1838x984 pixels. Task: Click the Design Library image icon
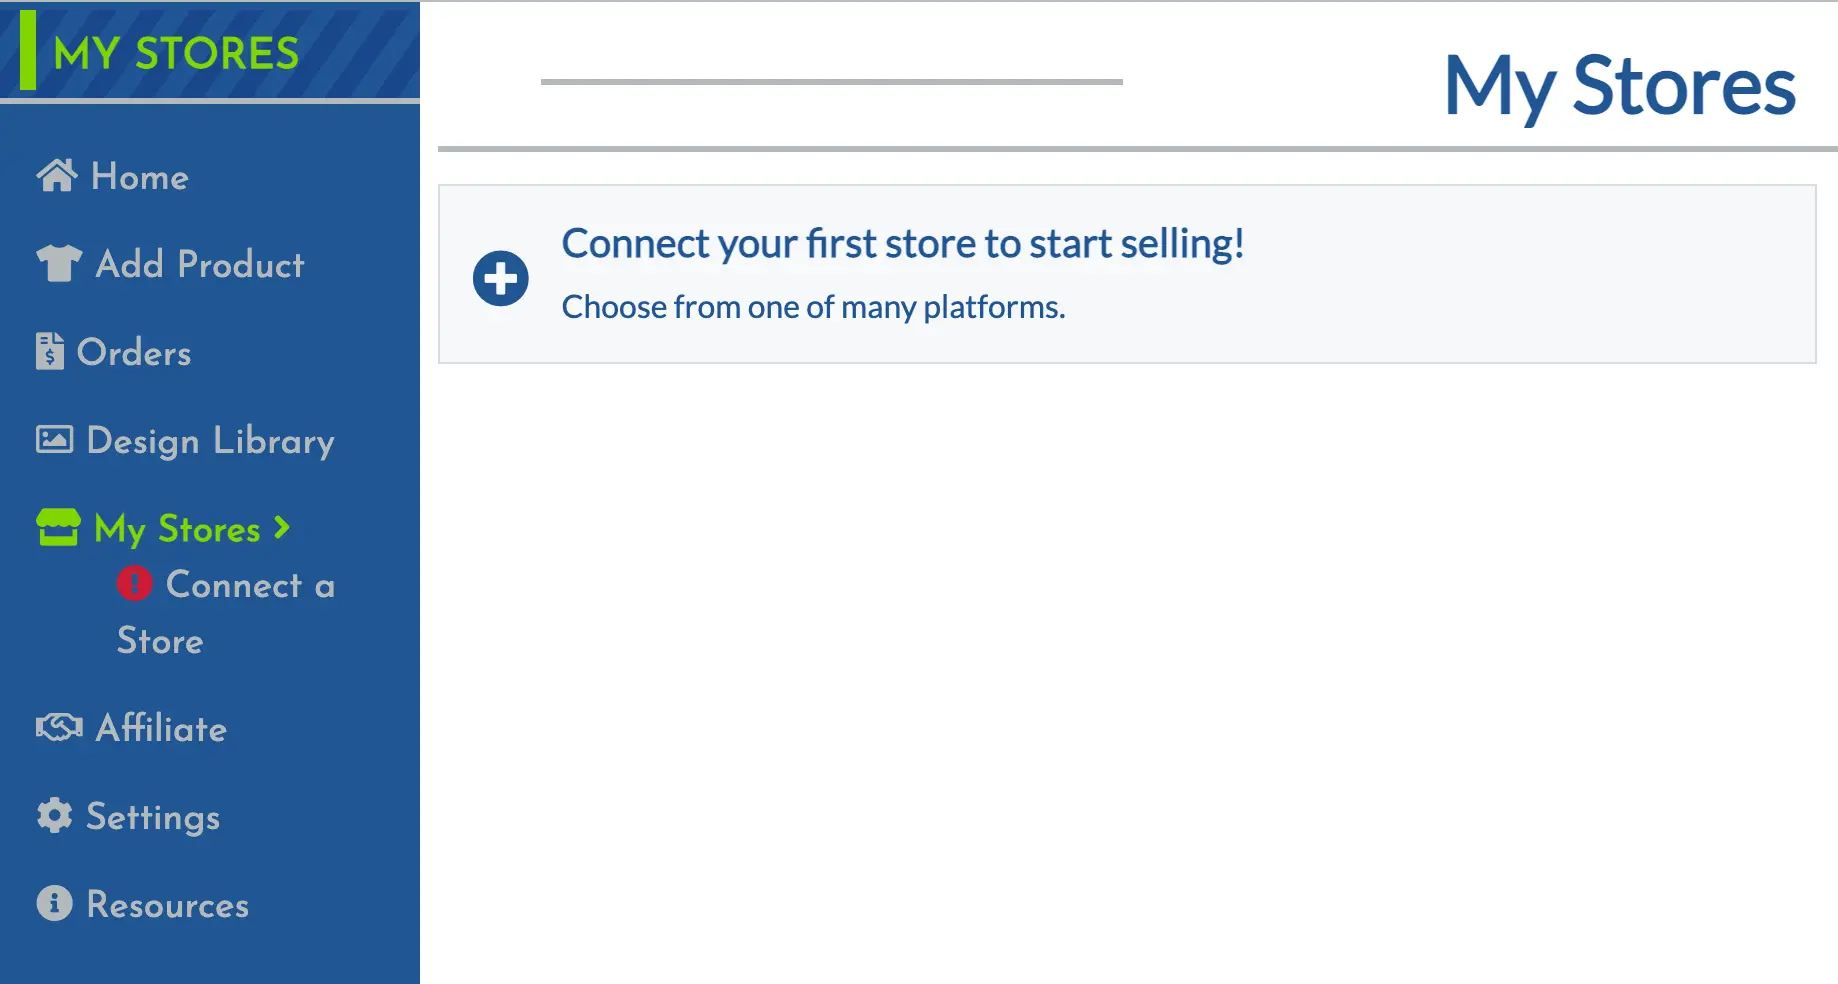(x=55, y=440)
